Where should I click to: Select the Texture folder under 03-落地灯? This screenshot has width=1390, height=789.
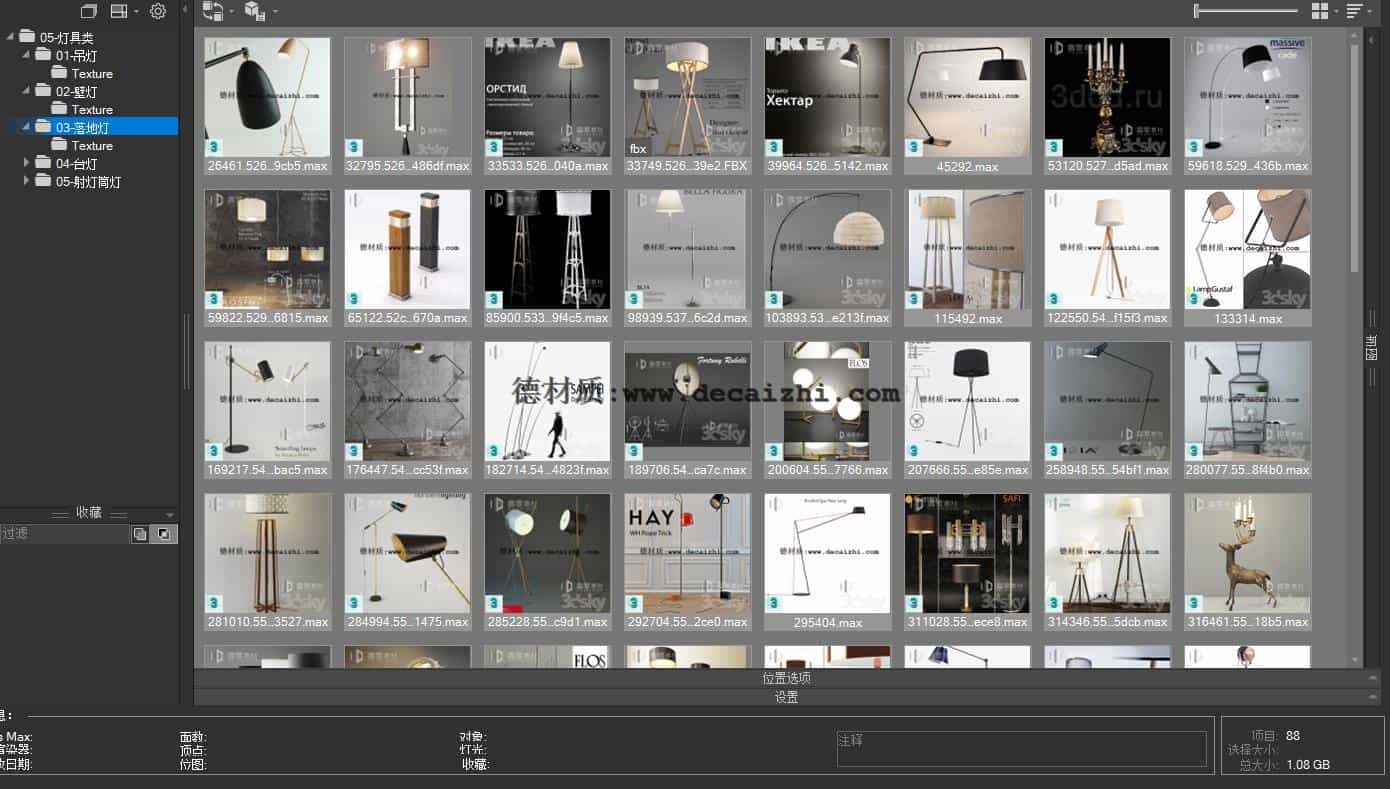92,145
